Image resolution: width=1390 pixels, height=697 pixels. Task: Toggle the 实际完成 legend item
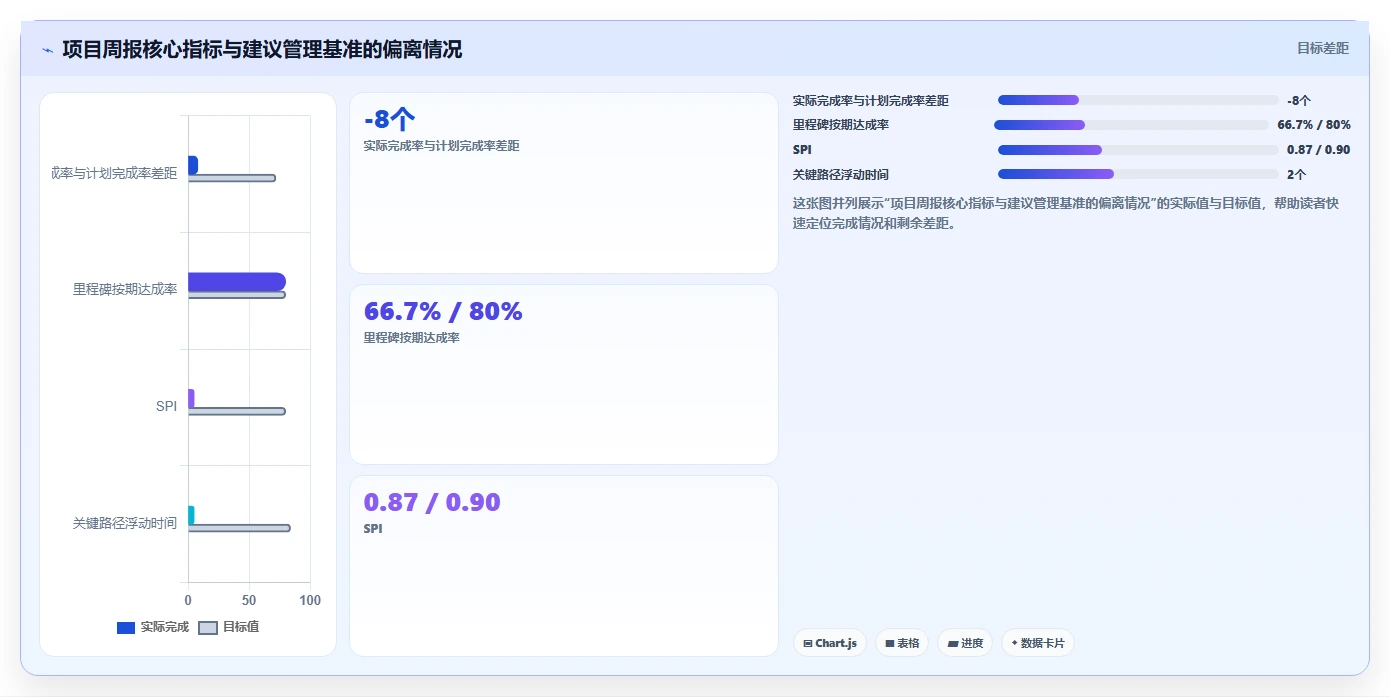(153, 627)
